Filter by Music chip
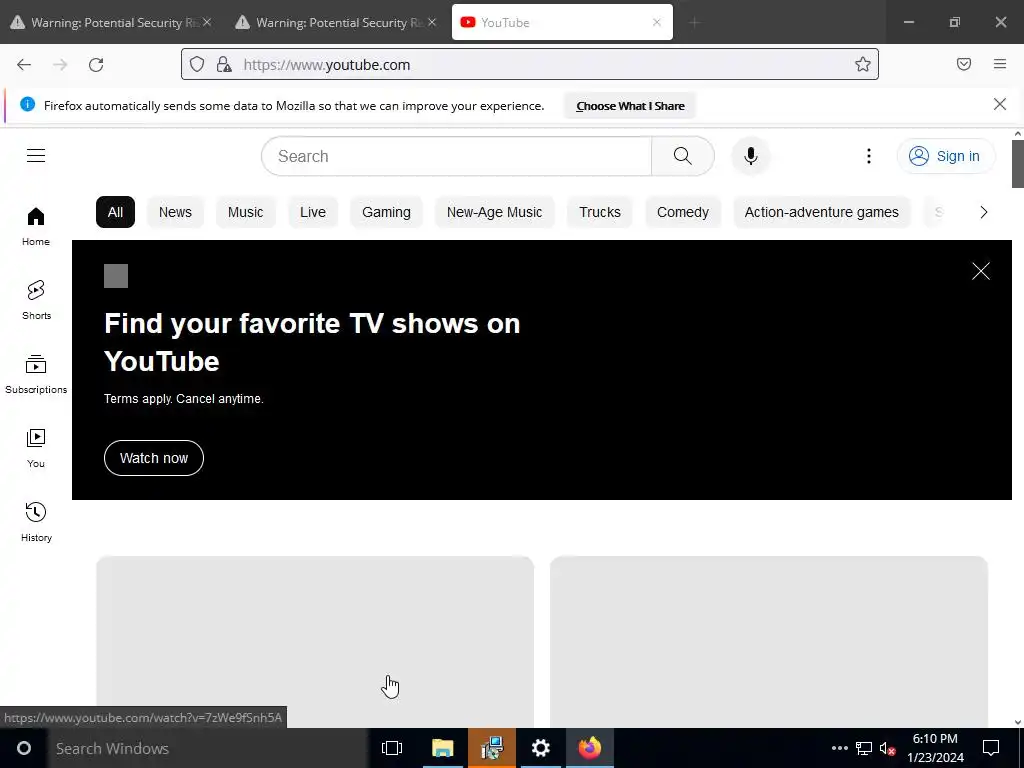The image size is (1024, 768). tap(246, 212)
